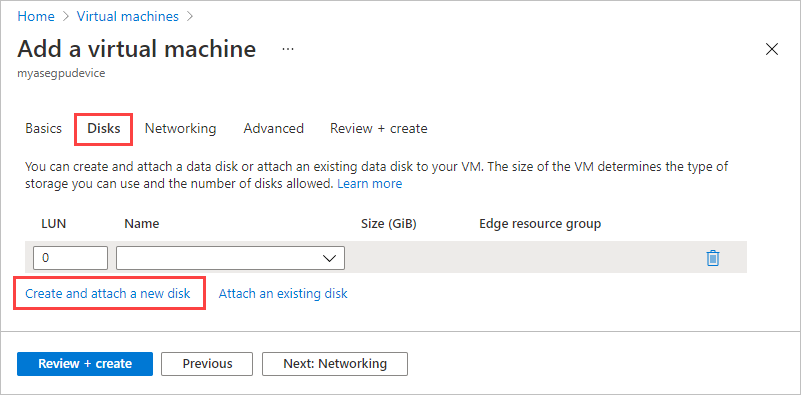Switch to the Basics tab

coord(43,128)
